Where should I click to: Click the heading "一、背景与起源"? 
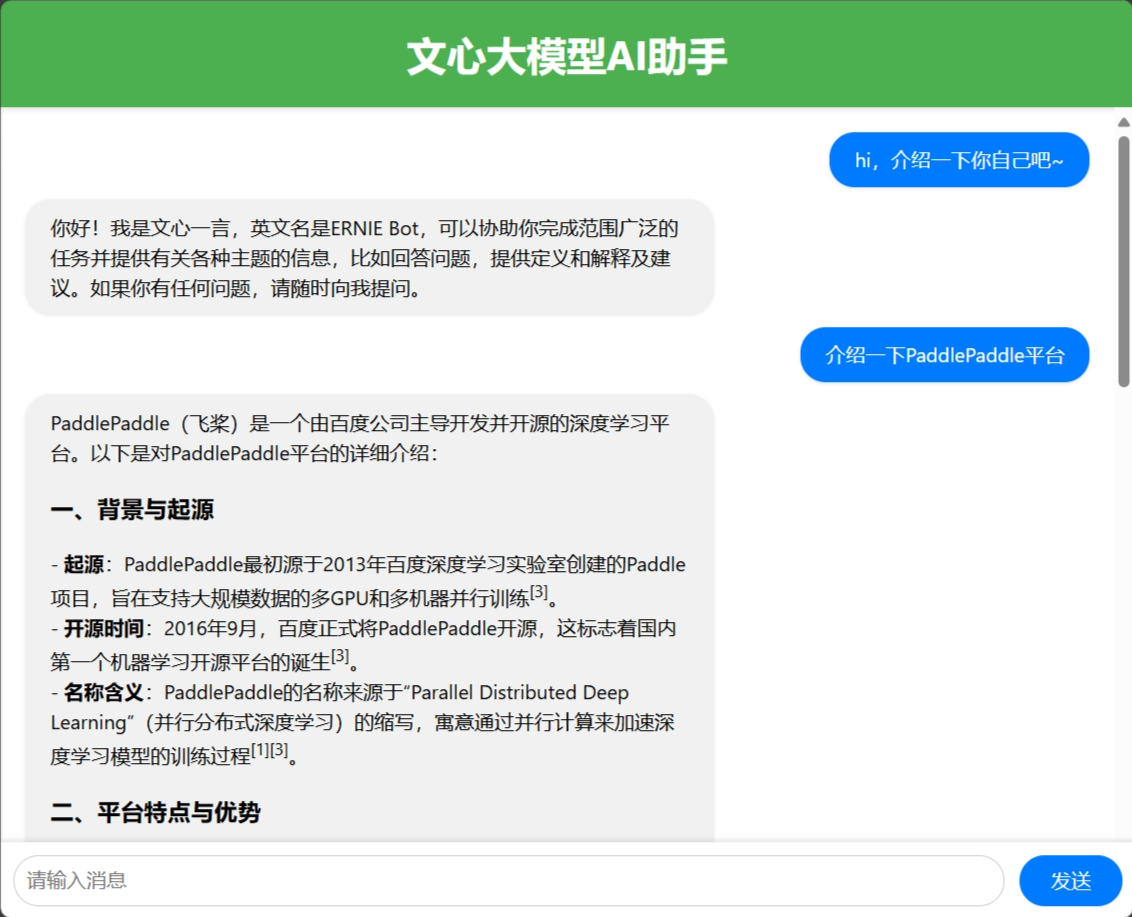132,510
